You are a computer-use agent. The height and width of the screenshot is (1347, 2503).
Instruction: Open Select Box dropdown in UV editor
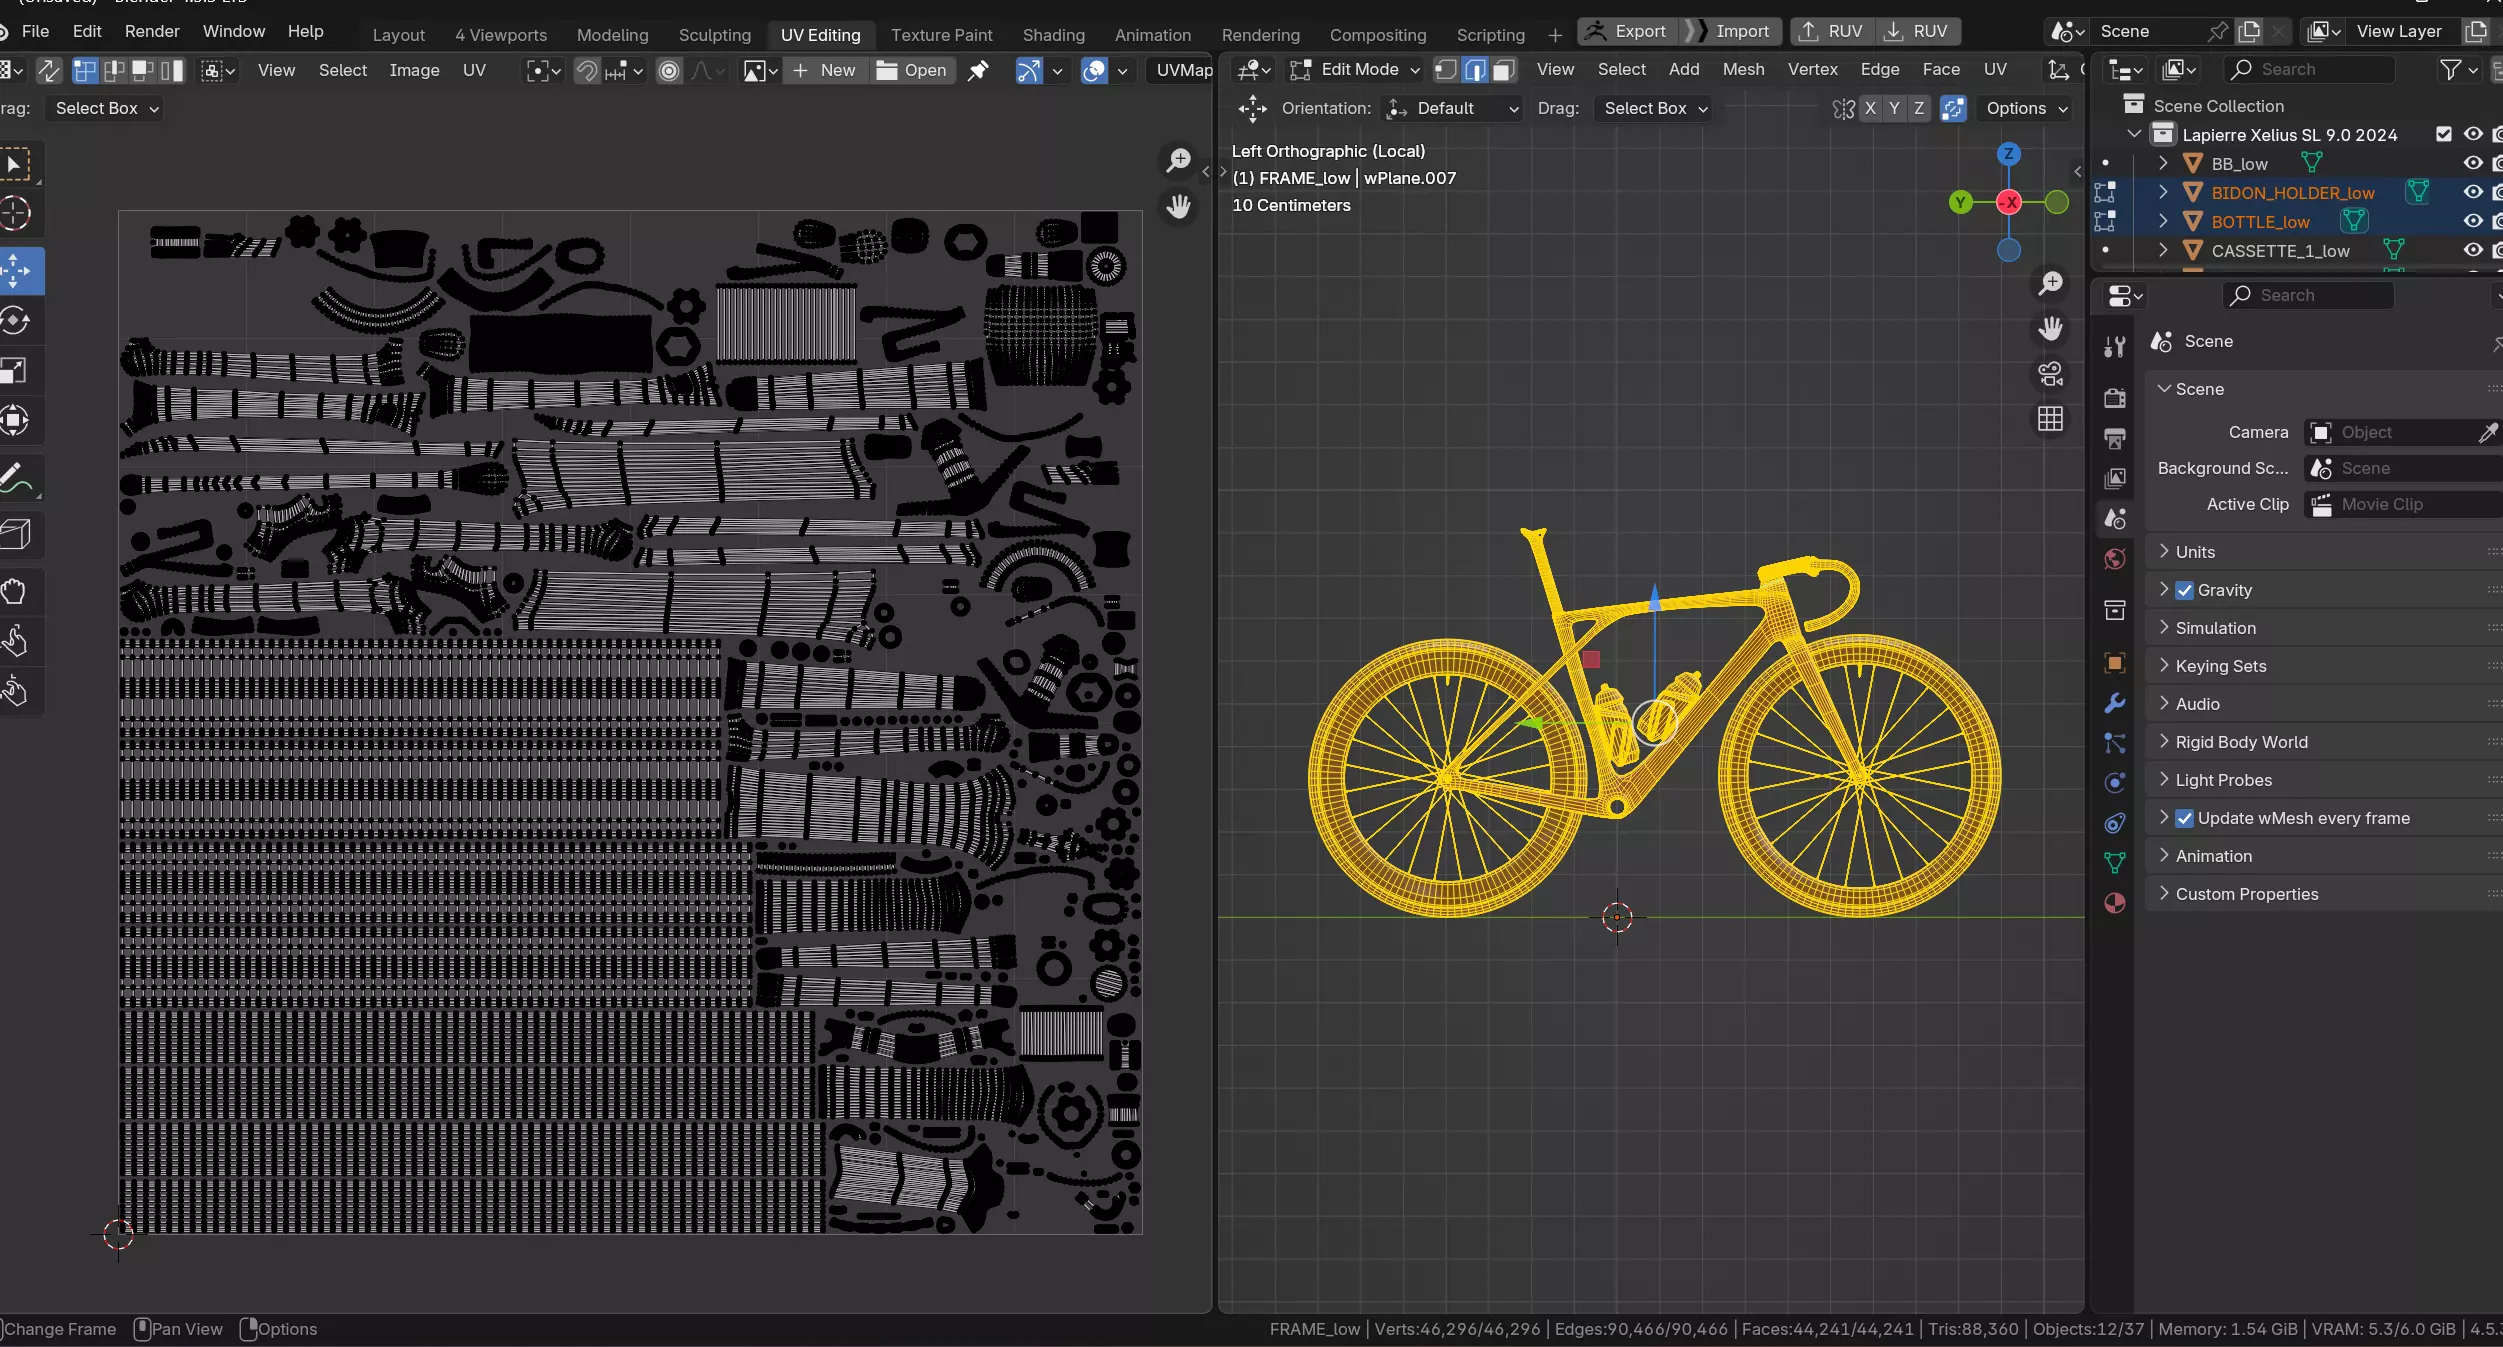tap(104, 108)
